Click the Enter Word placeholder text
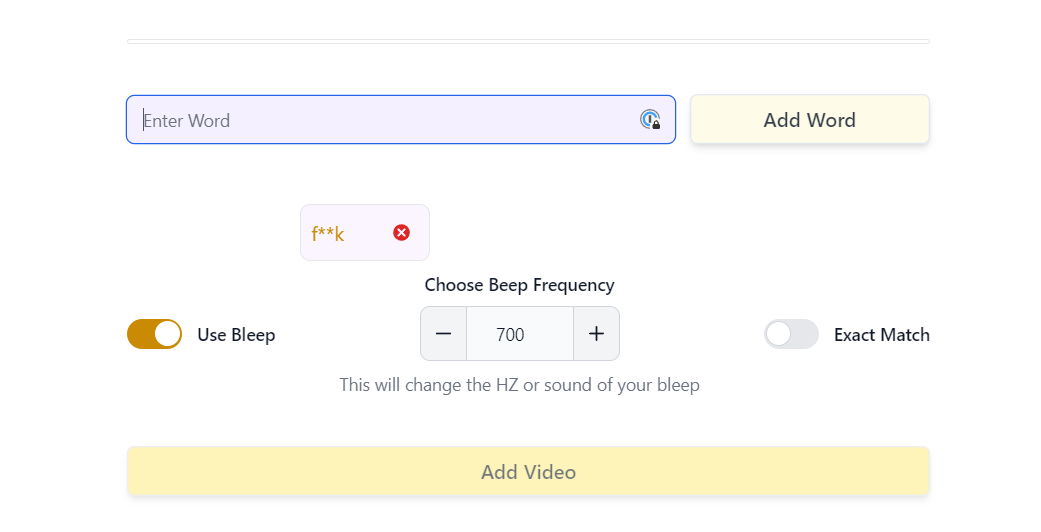This screenshot has height=532, width=1041. click(187, 121)
